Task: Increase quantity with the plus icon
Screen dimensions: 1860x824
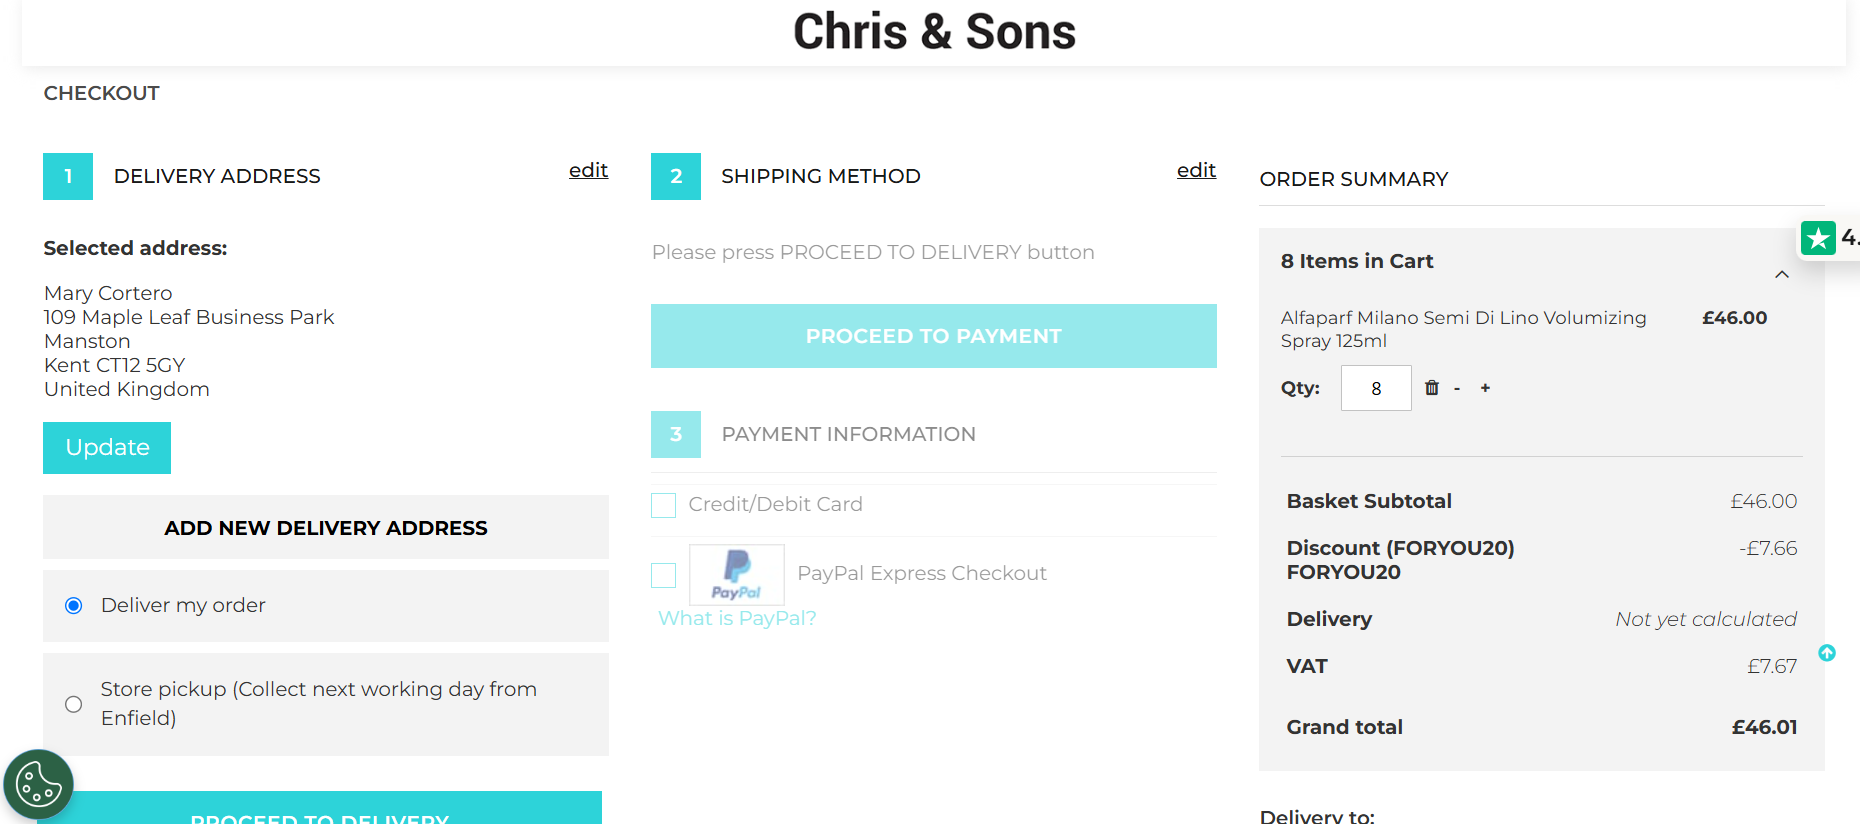Action: click(x=1485, y=388)
